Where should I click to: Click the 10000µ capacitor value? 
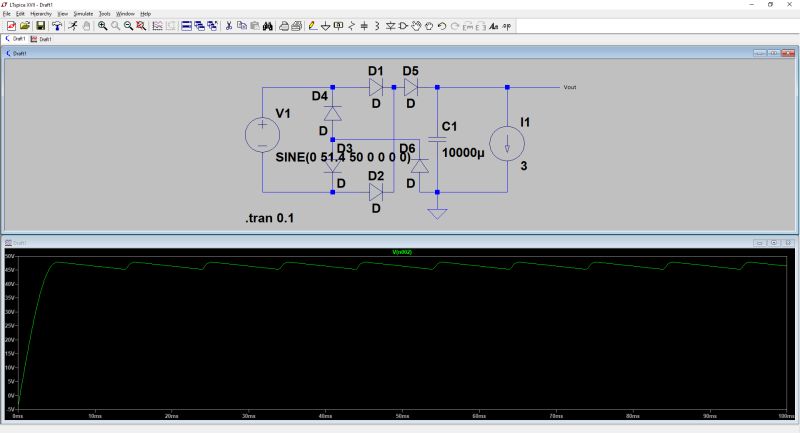[x=463, y=152]
